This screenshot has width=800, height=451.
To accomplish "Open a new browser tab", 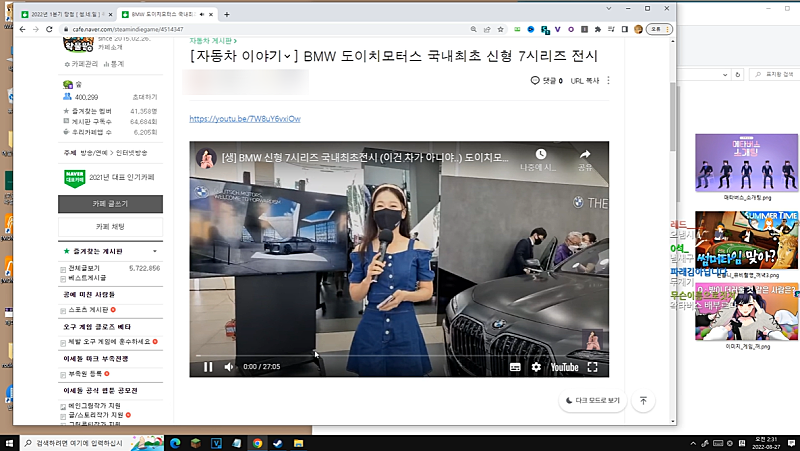I will pyautogui.click(x=227, y=14).
